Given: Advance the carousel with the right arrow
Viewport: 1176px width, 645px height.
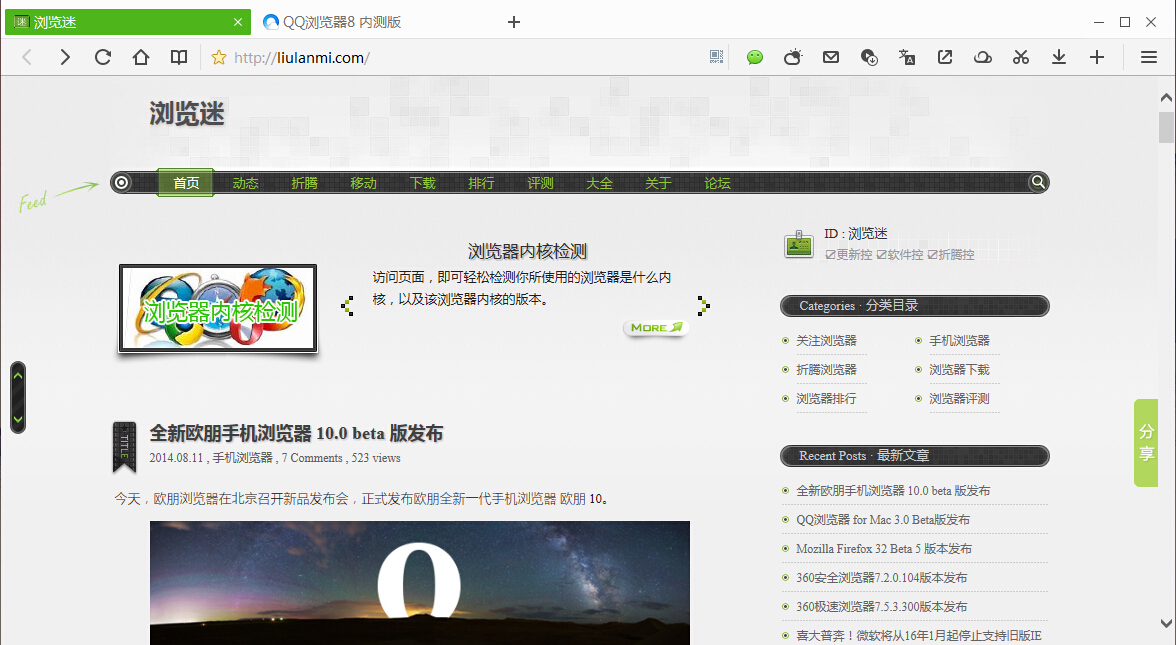Looking at the screenshot, I should click(x=704, y=305).
